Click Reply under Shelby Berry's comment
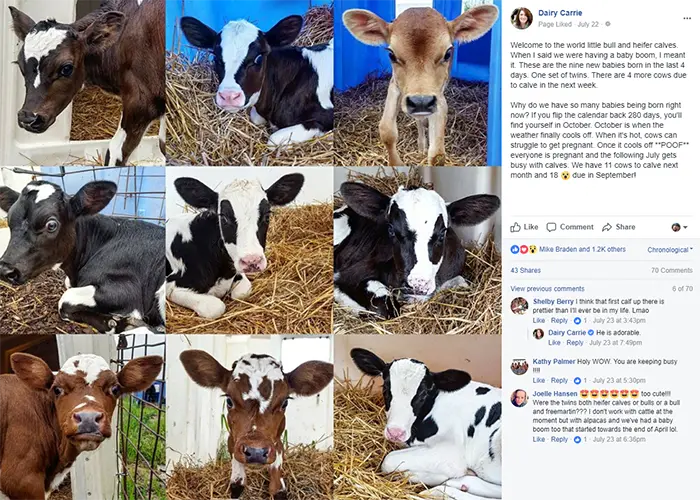The width and height of the screenshot is (700, 500). point(559,321)
